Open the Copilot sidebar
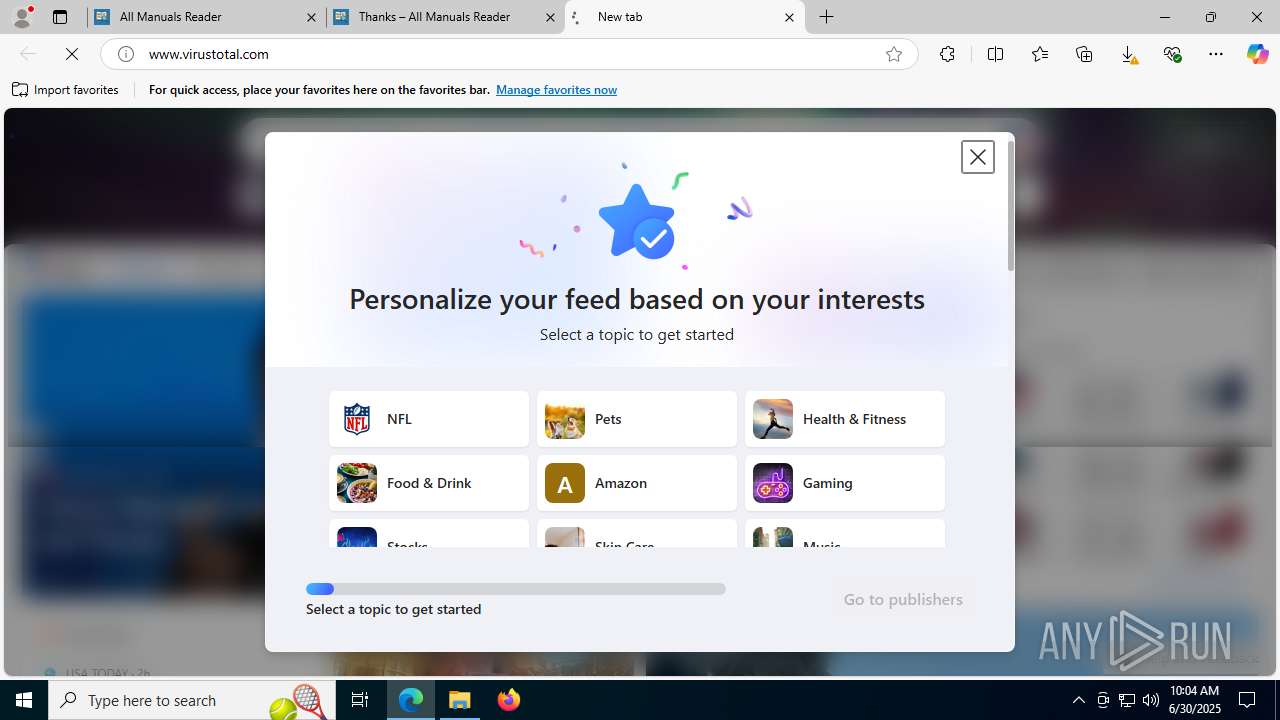Image resolution: width=1280 pixels, height=720 pixels. (x=1257, y=54)
